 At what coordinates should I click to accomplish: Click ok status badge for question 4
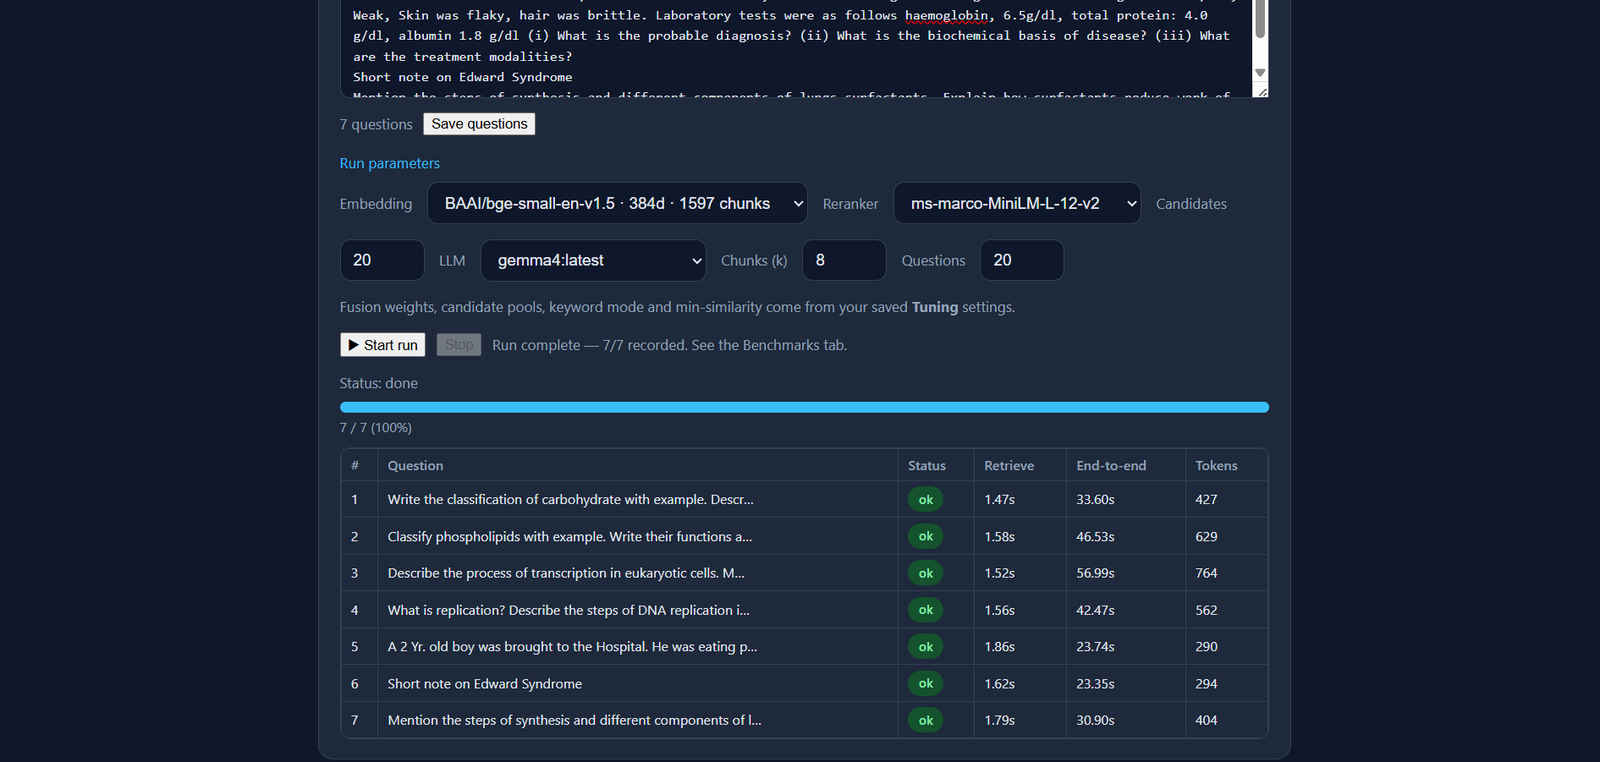click(926, 610)
